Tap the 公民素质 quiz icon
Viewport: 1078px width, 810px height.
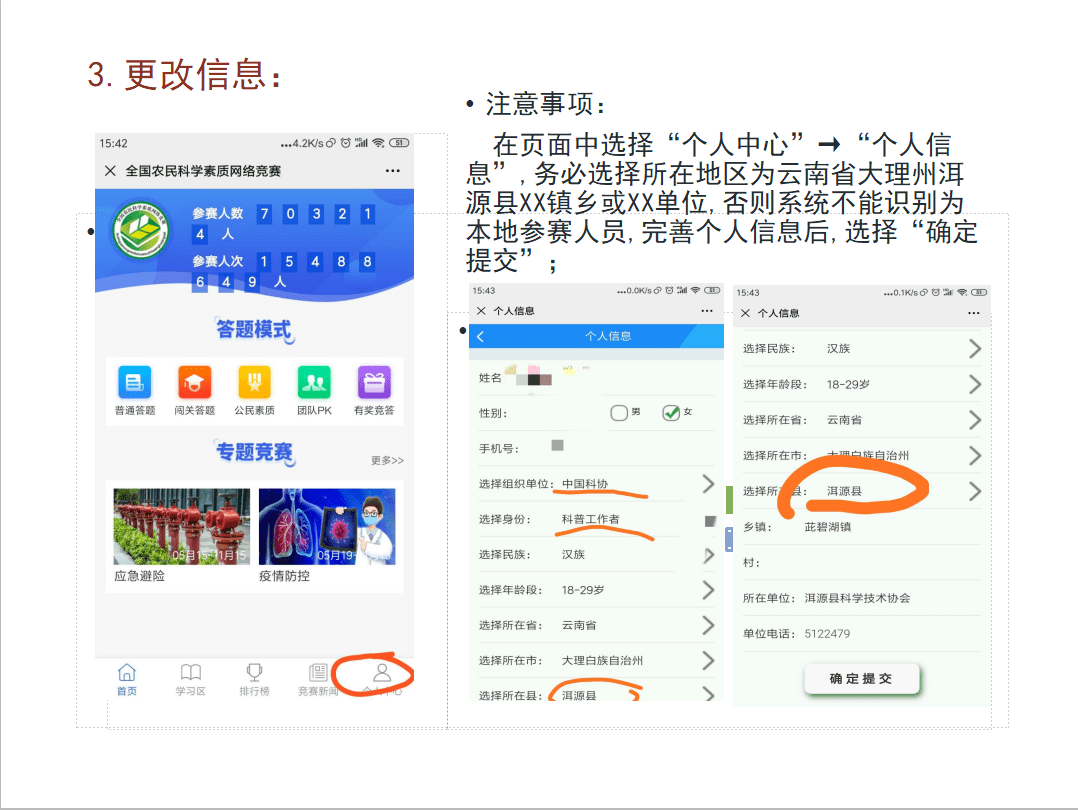tap(253, 381)
